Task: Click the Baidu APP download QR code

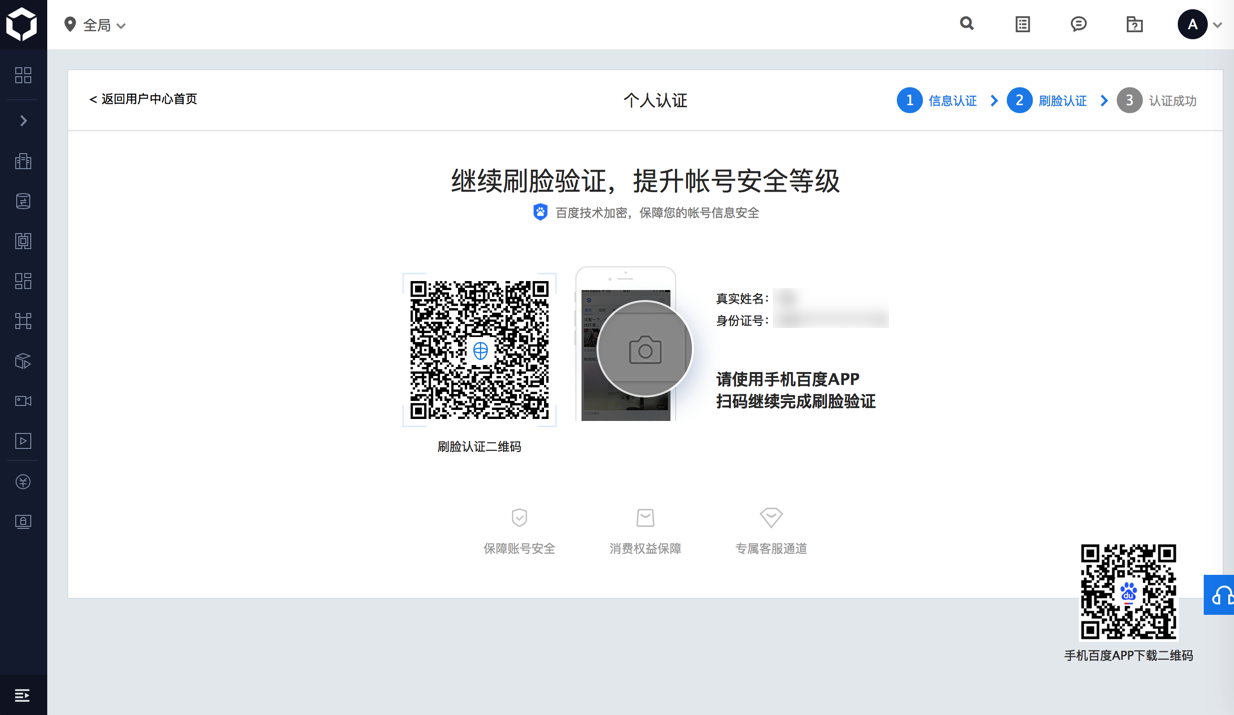Action: tap(1128, 592)
